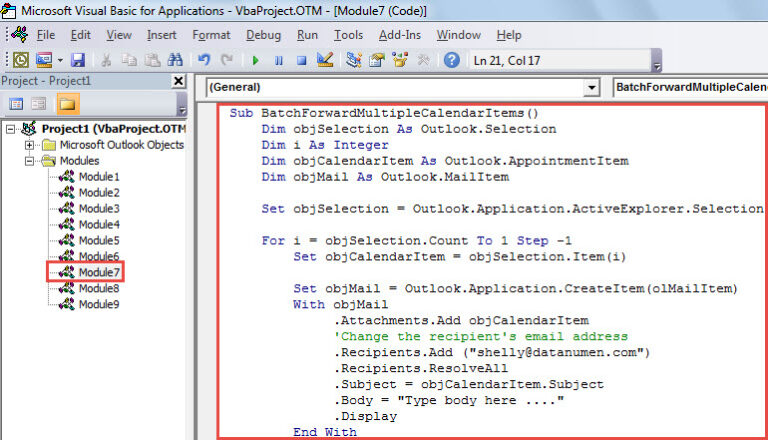Expand the Microsoft Outlook Objects folder
The height and width of the screenshot is (440, 768).
coord(31,145)
